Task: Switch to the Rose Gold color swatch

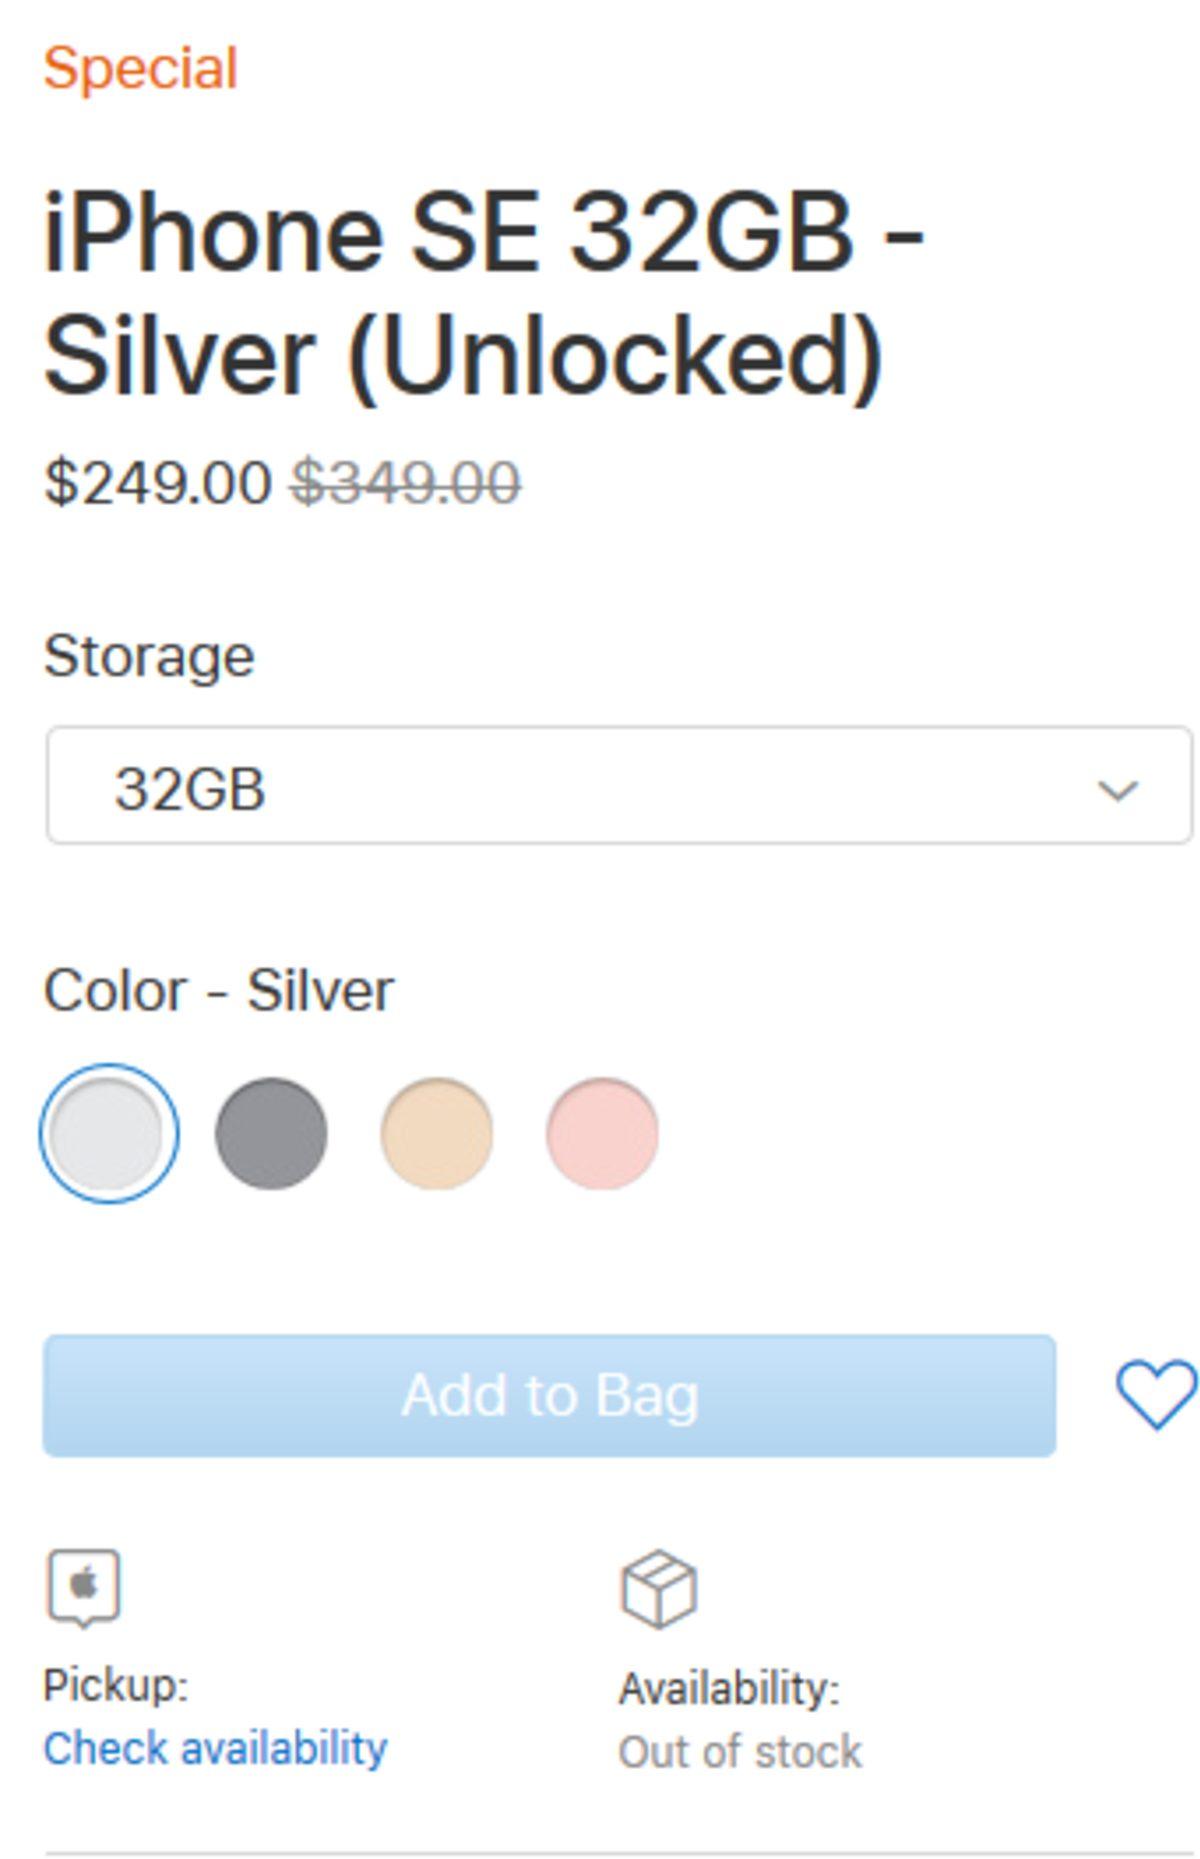Action: point(602,1133)
